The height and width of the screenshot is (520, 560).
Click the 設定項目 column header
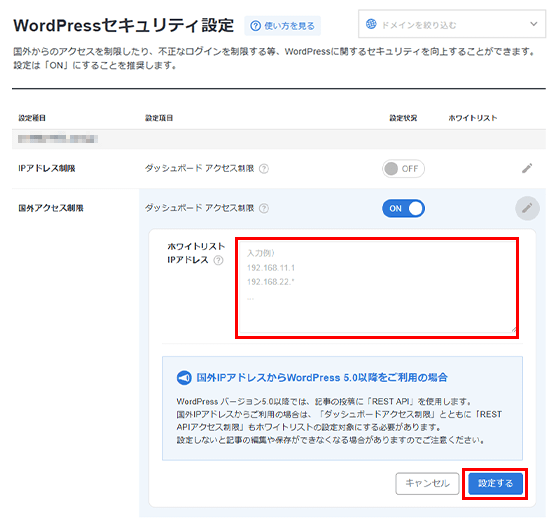click(x=159, y=118)
